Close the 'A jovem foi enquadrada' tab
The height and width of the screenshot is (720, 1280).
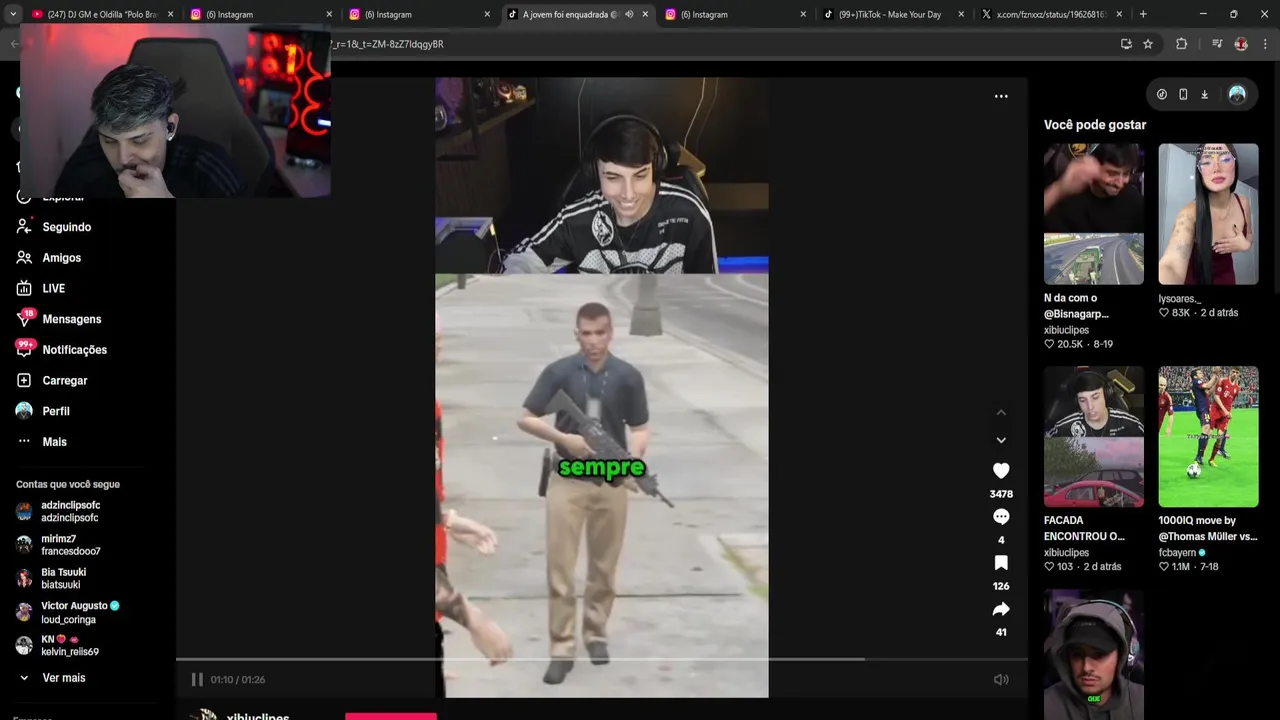(x=645, y=14)
